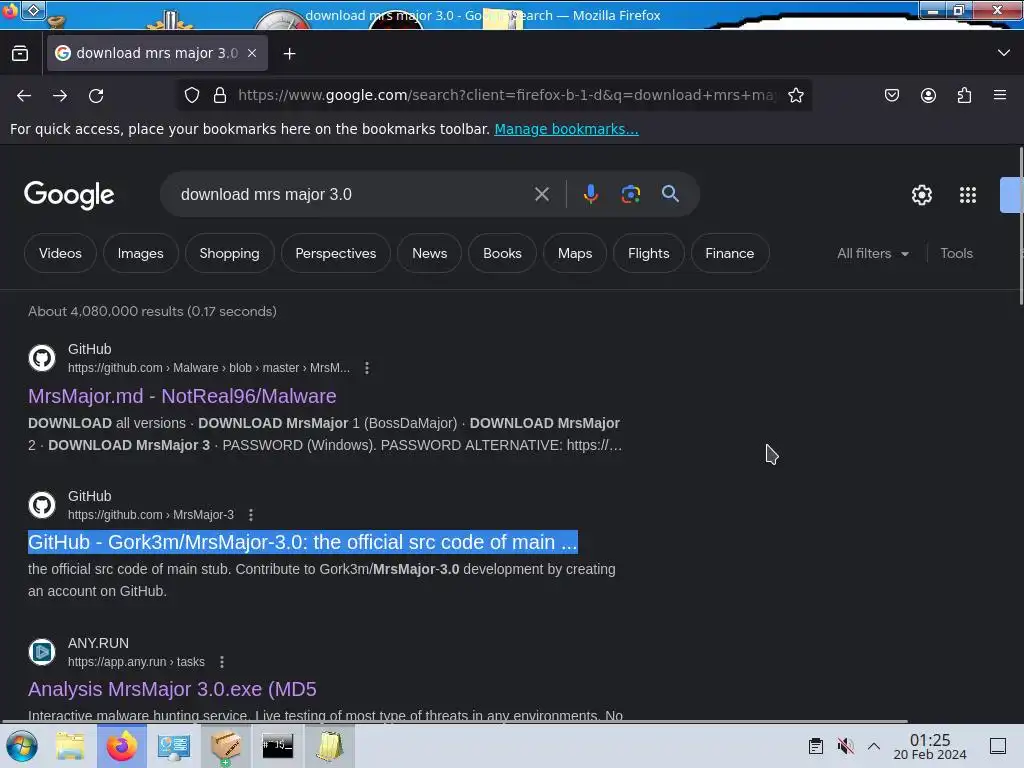
Task: Reload the current page
Action: [96, 95]
